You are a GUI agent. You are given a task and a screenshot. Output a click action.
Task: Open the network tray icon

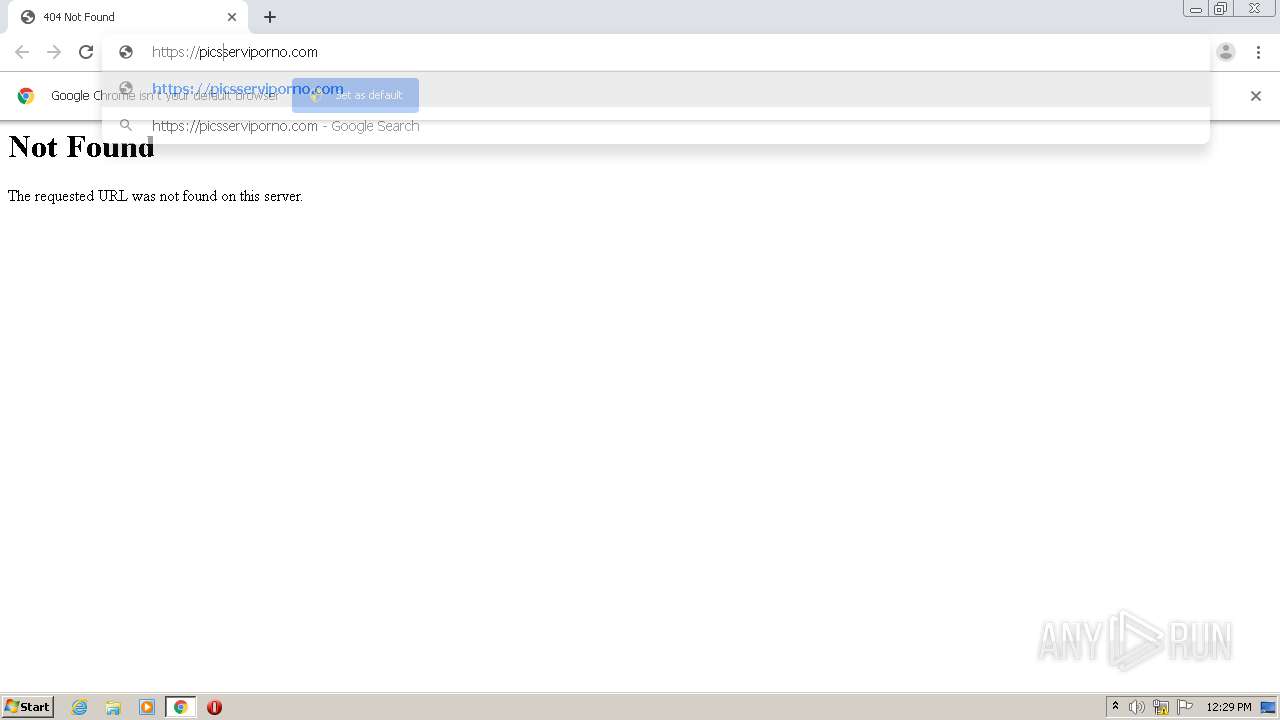[1161, 707]
